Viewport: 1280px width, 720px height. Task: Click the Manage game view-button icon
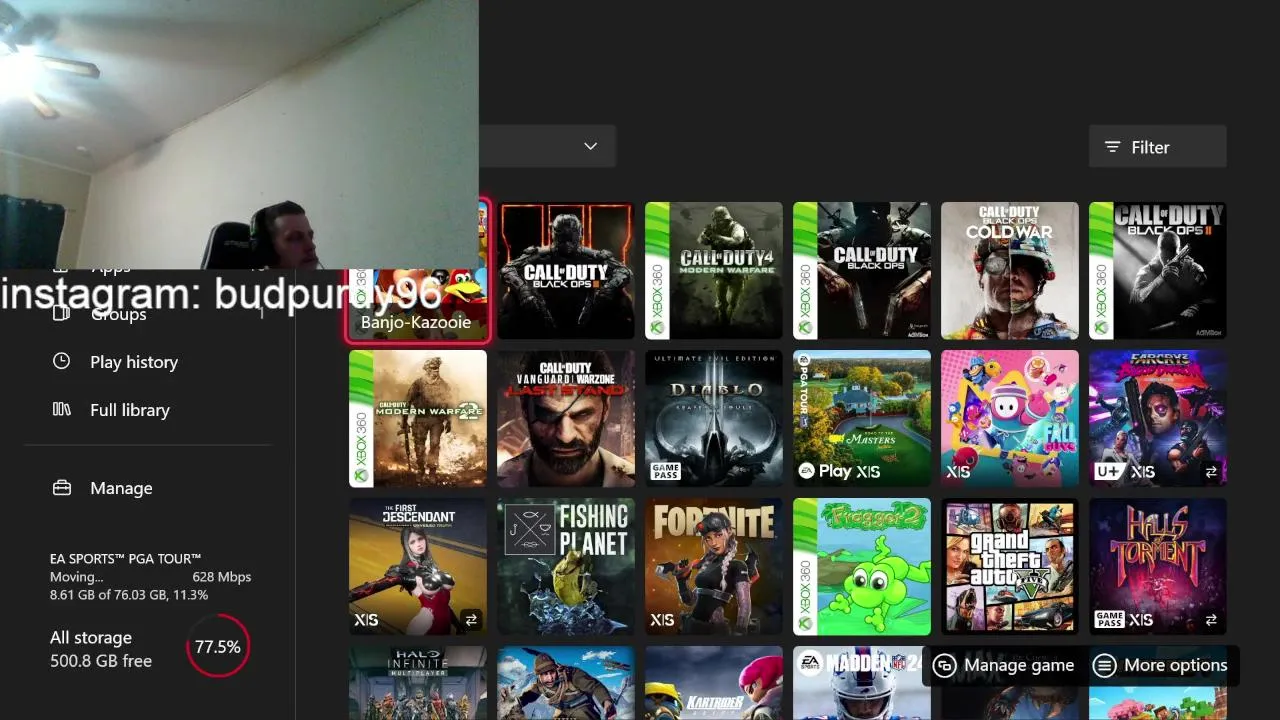[944, 665]
